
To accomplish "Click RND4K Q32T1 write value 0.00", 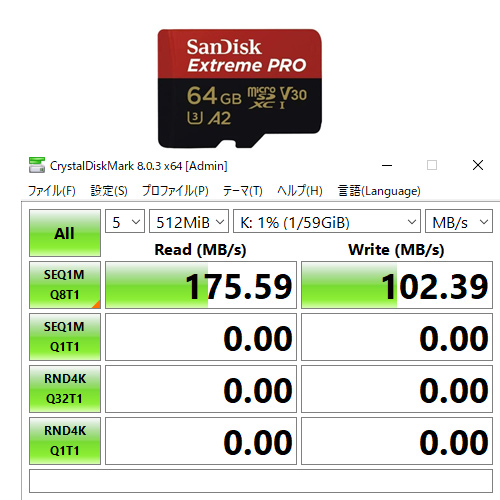I will (x=397, y=389).
